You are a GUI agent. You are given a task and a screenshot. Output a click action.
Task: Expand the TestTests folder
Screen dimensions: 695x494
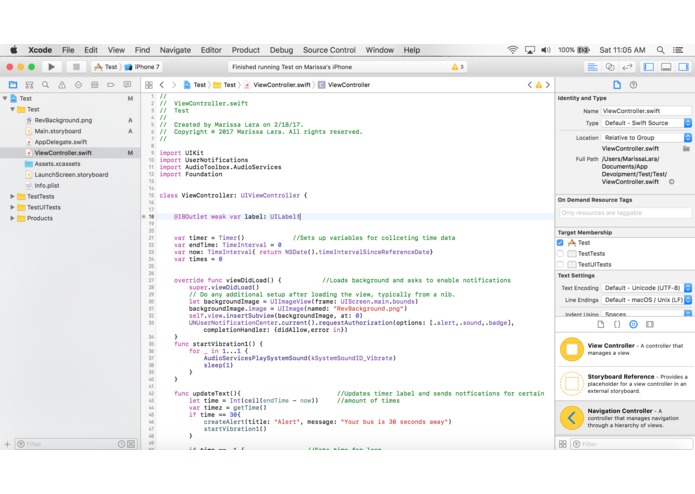(x=12, y=197)
